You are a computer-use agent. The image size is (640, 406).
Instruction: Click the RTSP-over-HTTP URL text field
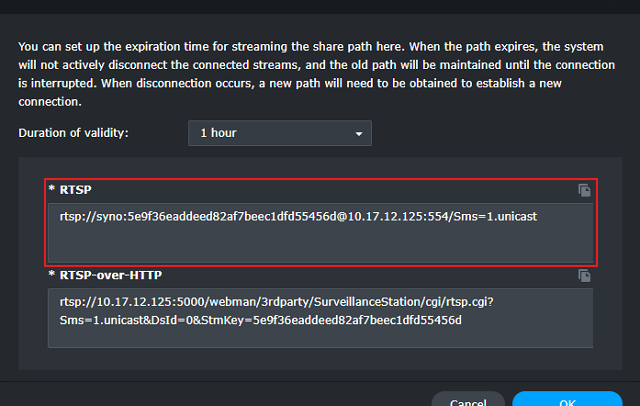tap(320, 318)
